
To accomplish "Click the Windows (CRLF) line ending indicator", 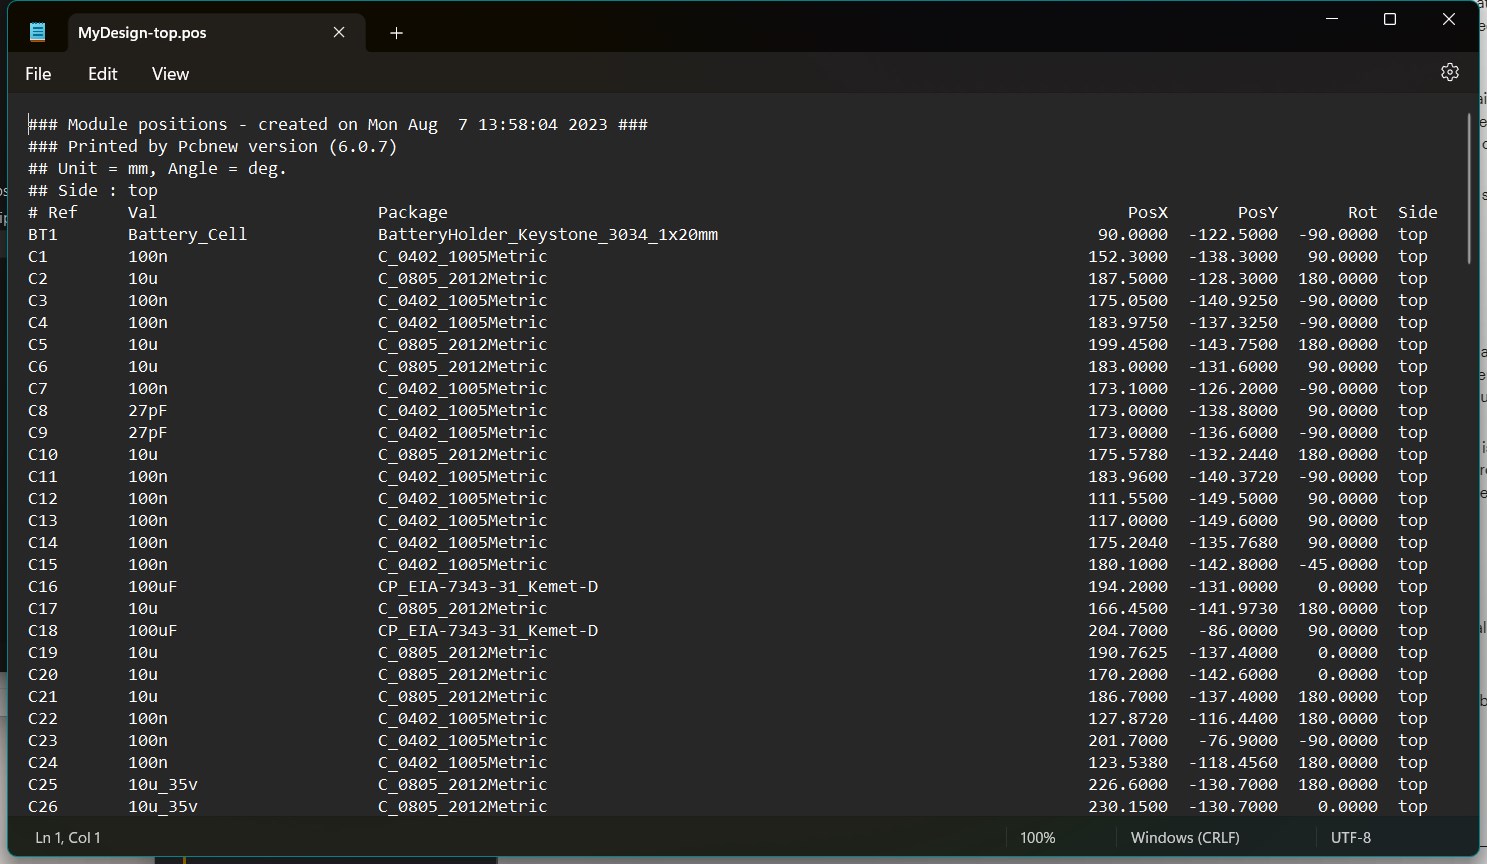I will 1185,838.
